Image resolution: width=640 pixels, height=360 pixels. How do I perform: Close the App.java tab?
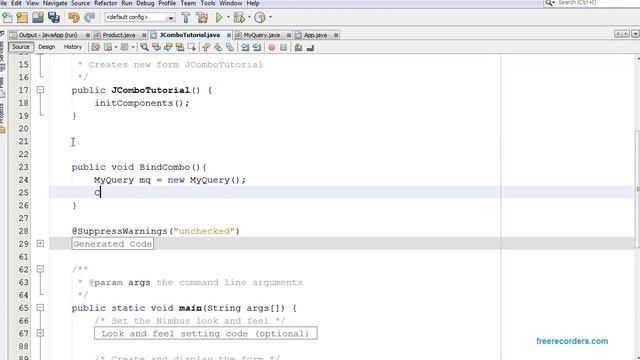(x=336, y=36)
